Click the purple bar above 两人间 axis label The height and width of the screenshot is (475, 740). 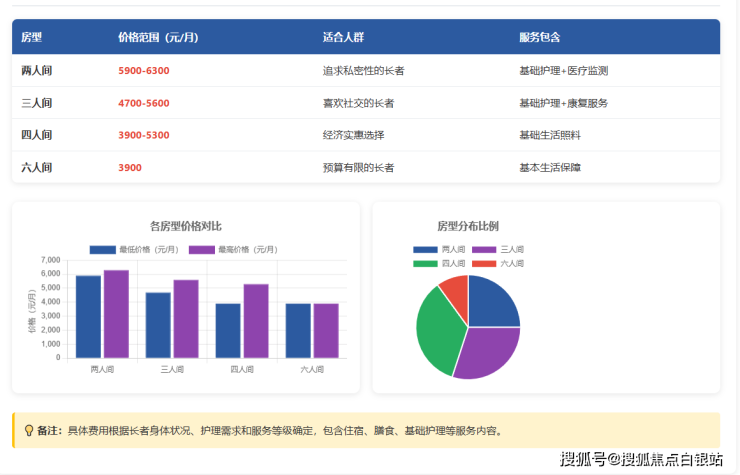(116, 314)
